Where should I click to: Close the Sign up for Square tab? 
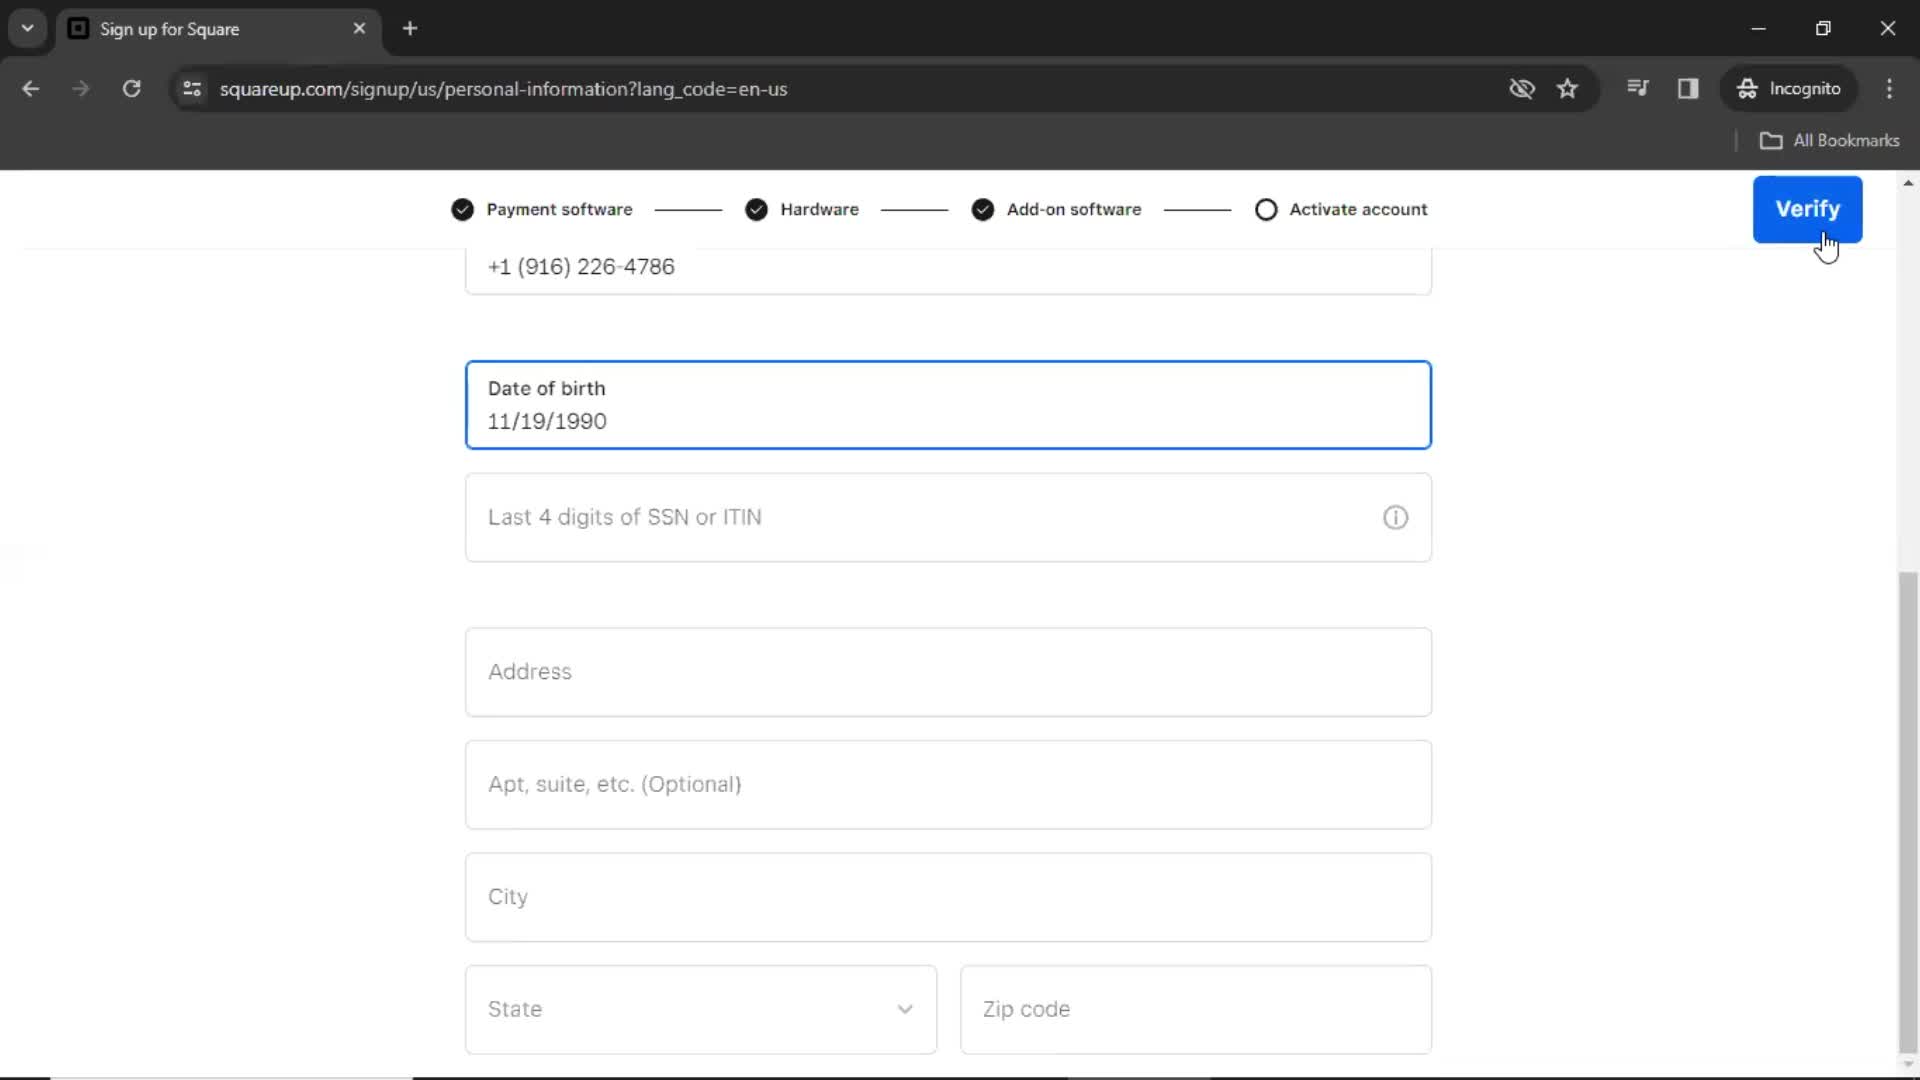click(x=359, y=29)
